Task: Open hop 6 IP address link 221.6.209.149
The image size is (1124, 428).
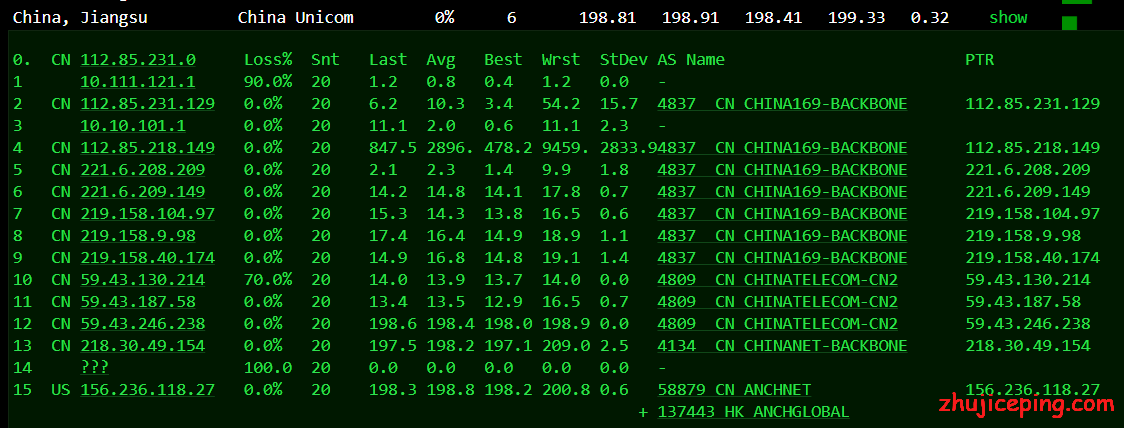Action: point(143,191)
